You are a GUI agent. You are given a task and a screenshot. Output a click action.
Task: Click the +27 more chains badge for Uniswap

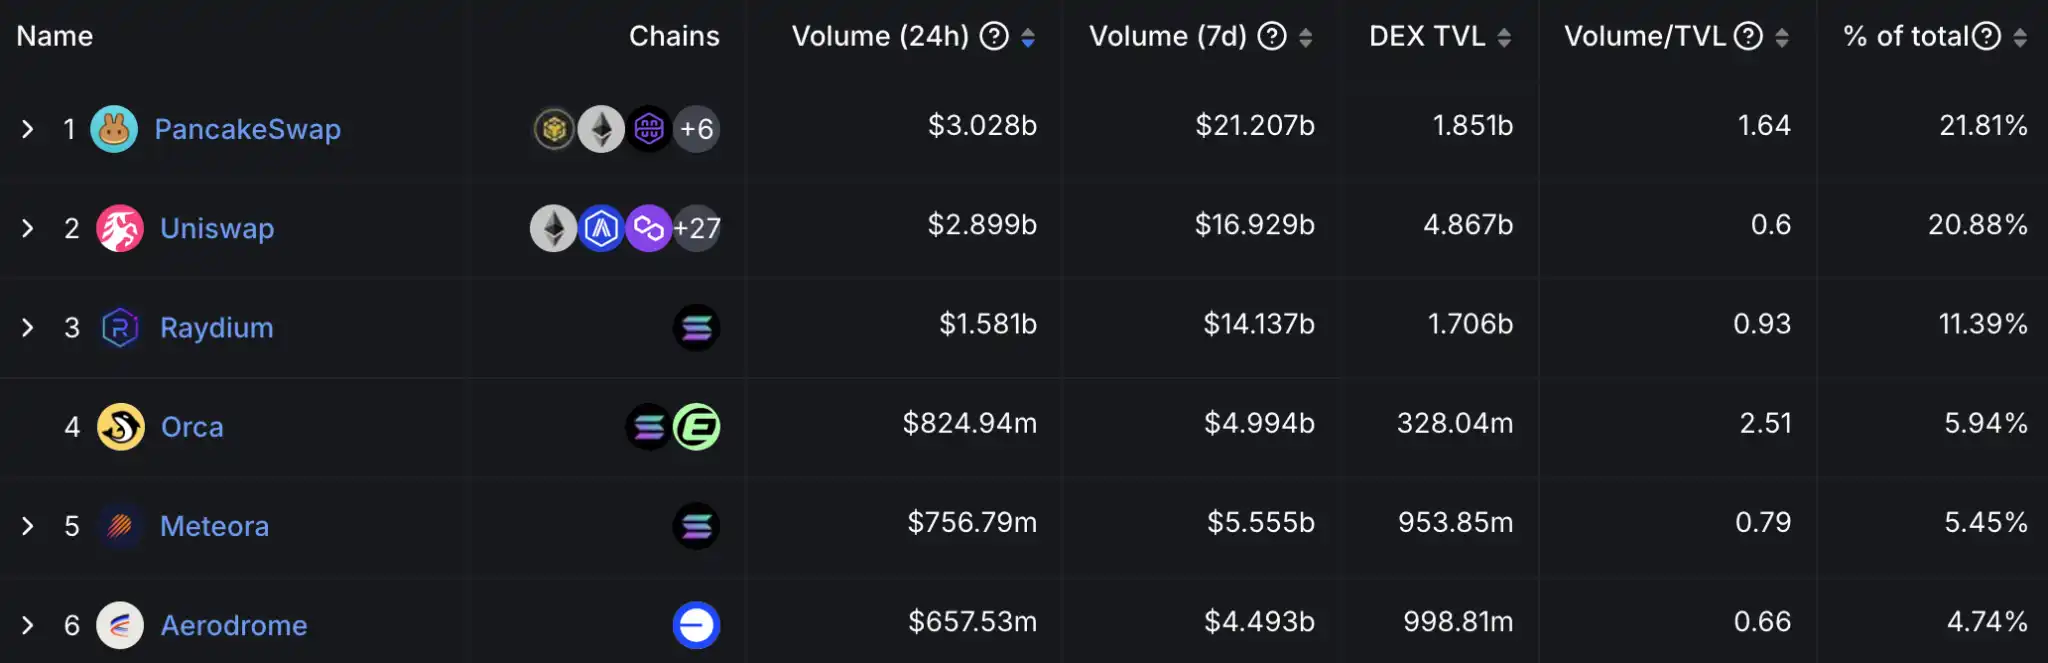697,228
